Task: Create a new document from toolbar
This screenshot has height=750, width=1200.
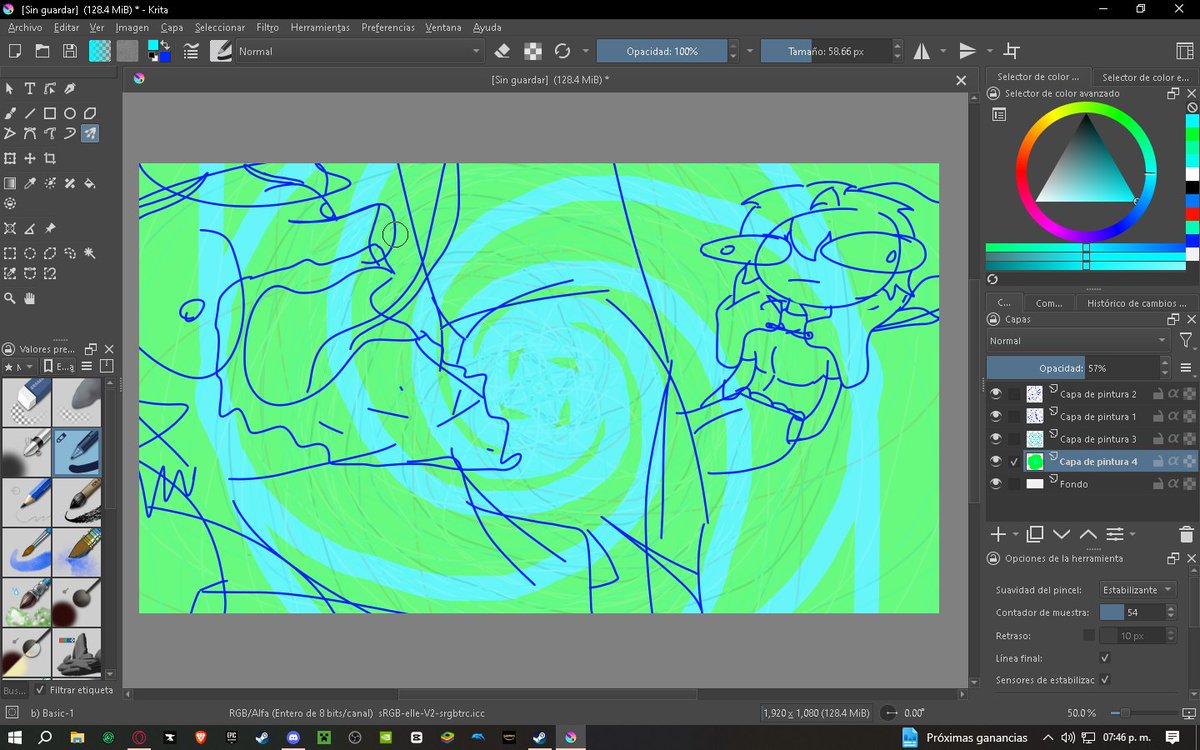Action: [15, 51]
